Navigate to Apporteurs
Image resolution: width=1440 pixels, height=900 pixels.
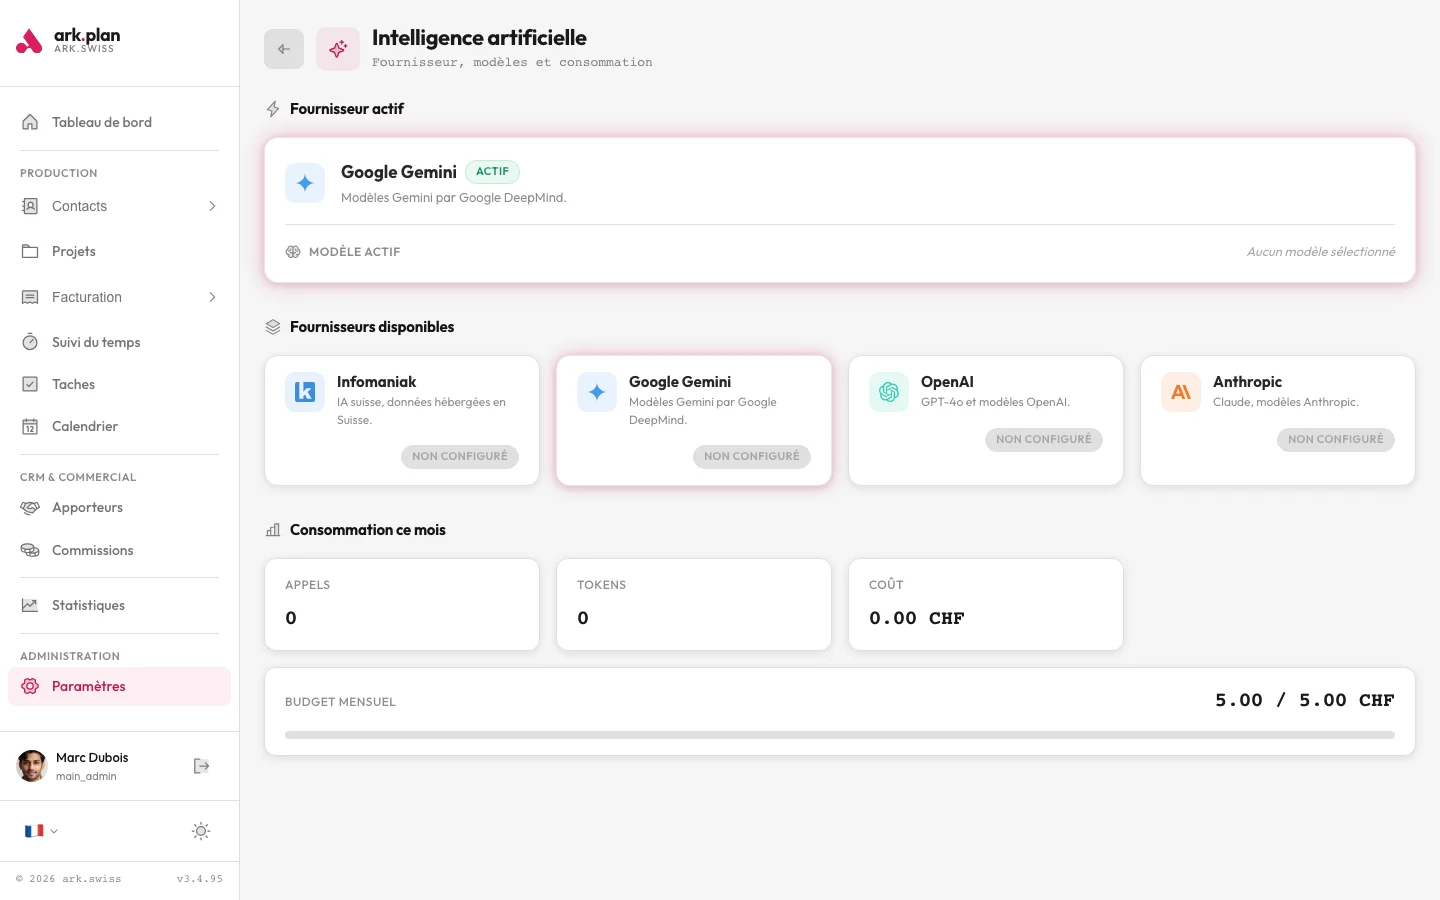point(119,507)
